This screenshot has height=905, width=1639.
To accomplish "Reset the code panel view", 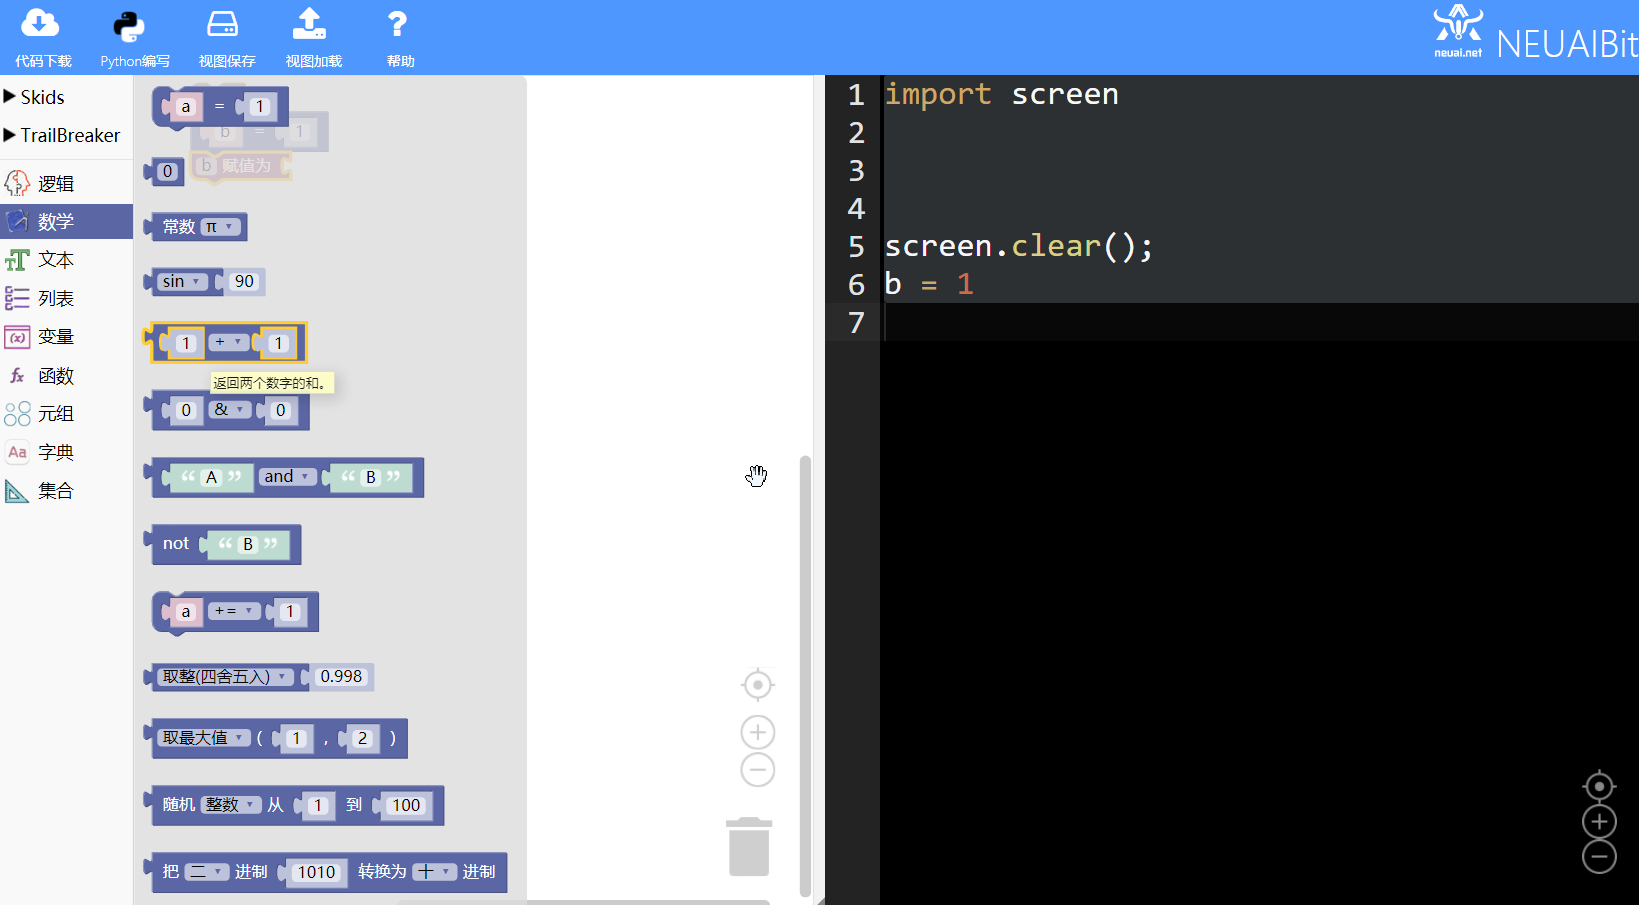I will click(1599, 787).
